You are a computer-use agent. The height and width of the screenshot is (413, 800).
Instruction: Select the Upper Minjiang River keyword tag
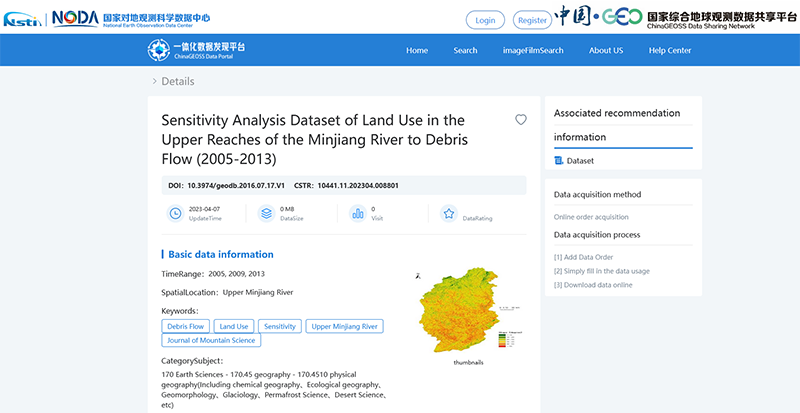tap(345, 326)
